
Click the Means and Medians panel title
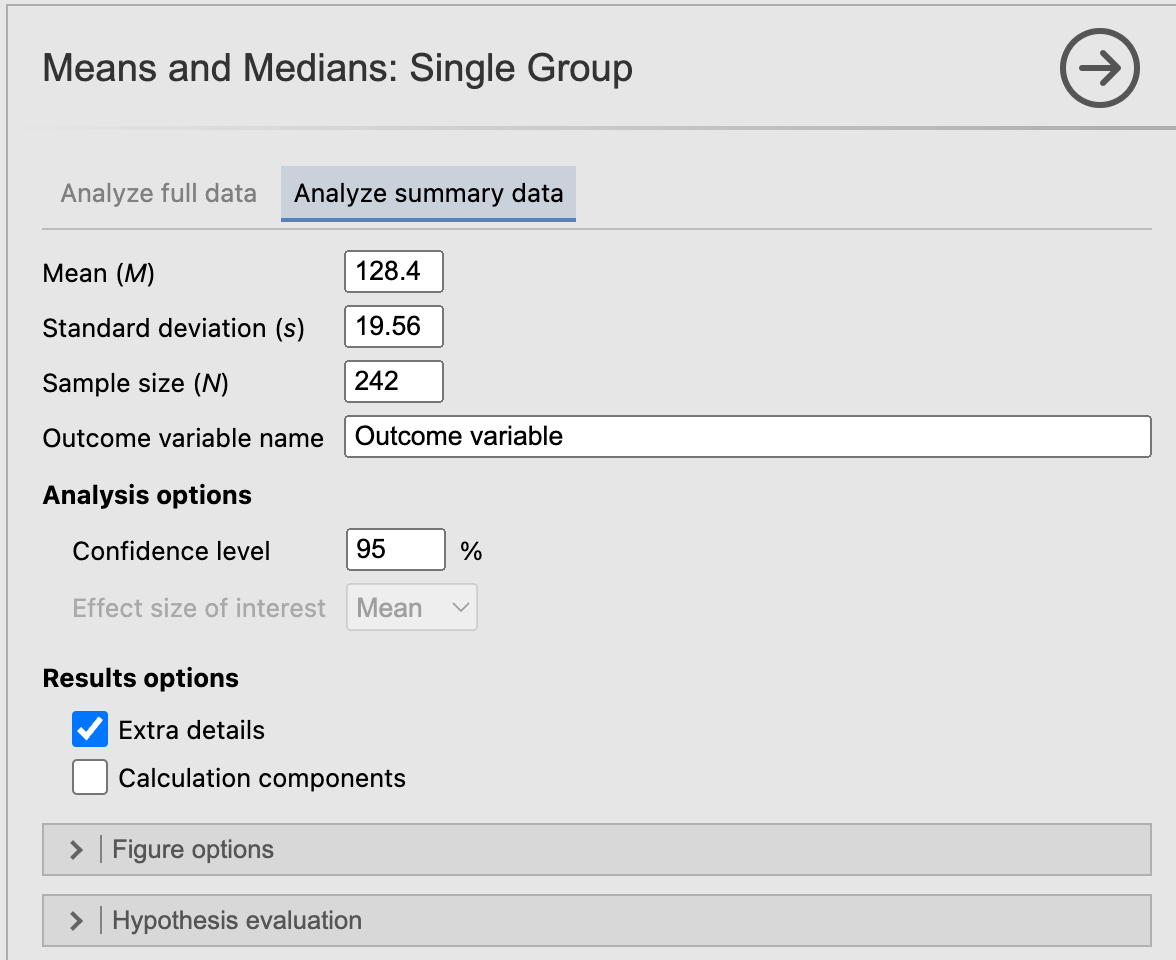click(x=337, y=69)
